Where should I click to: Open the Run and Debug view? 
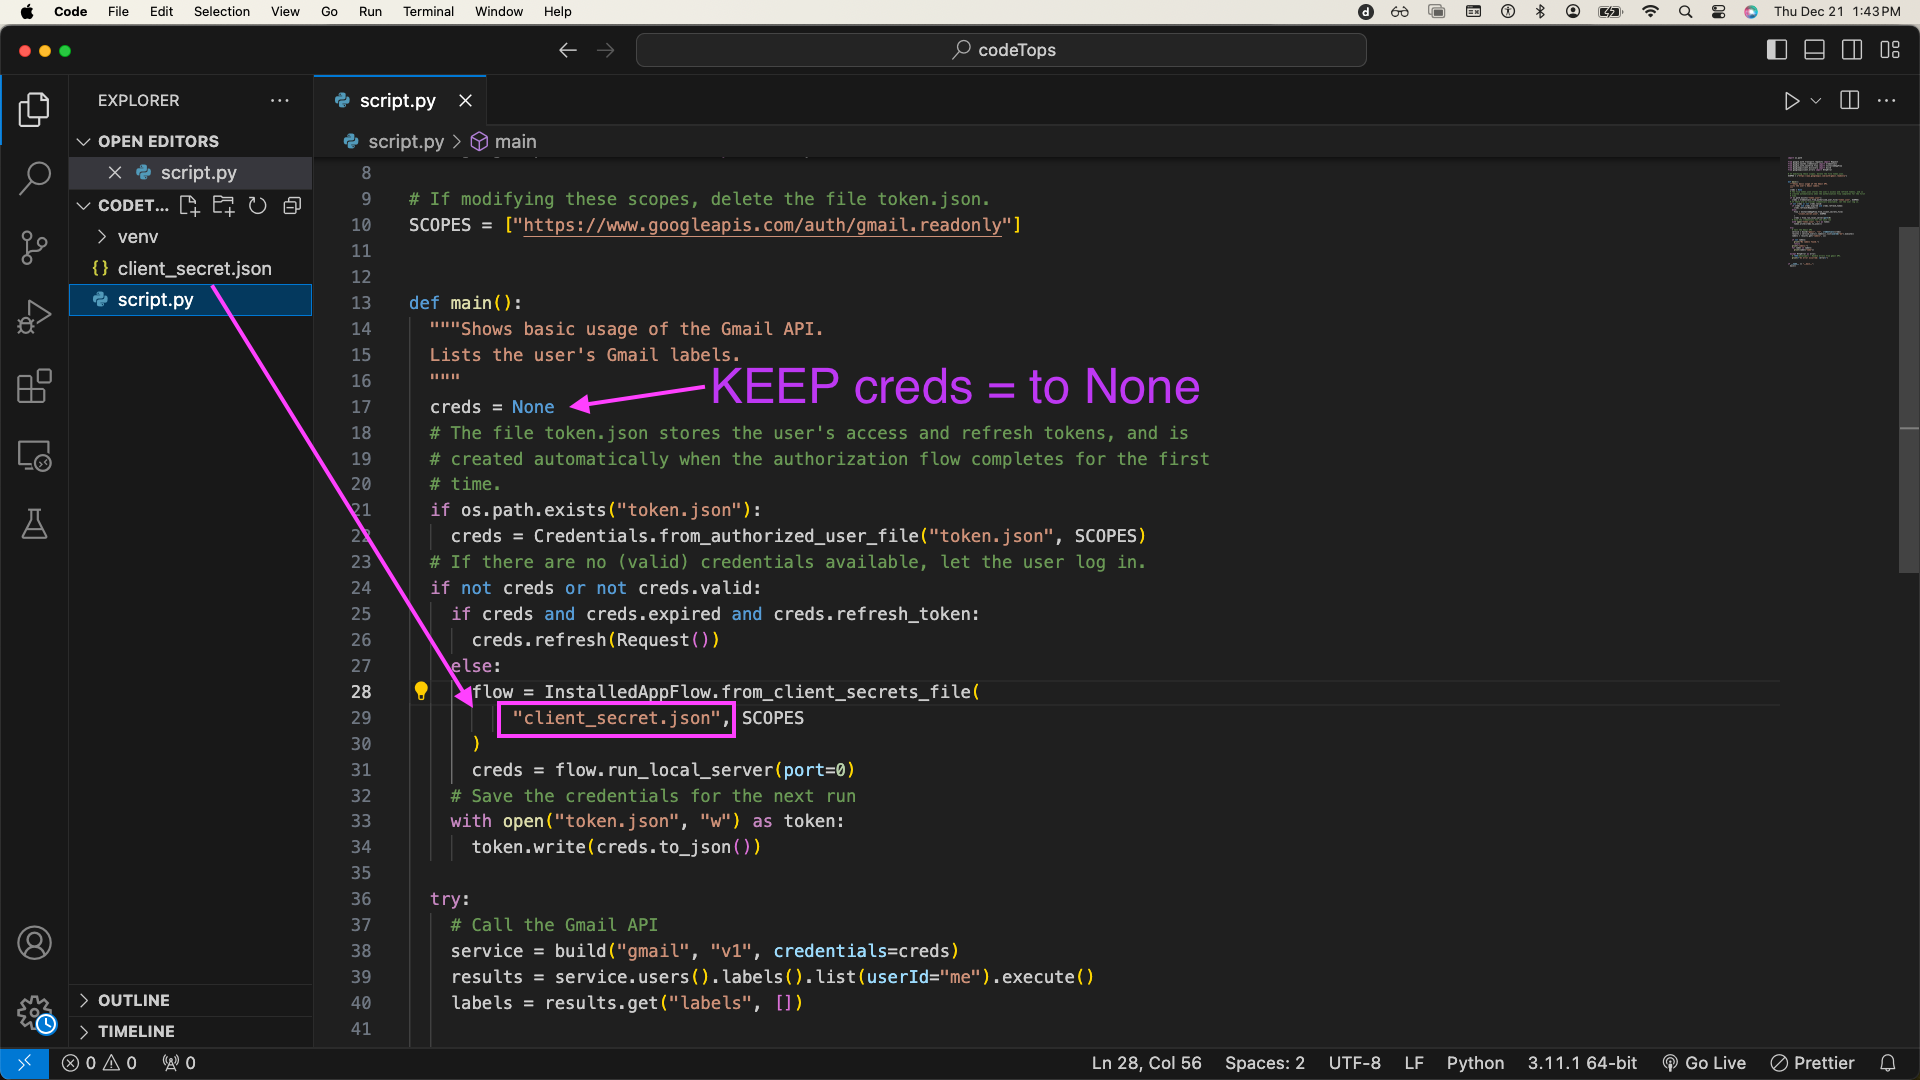point(34,317)
